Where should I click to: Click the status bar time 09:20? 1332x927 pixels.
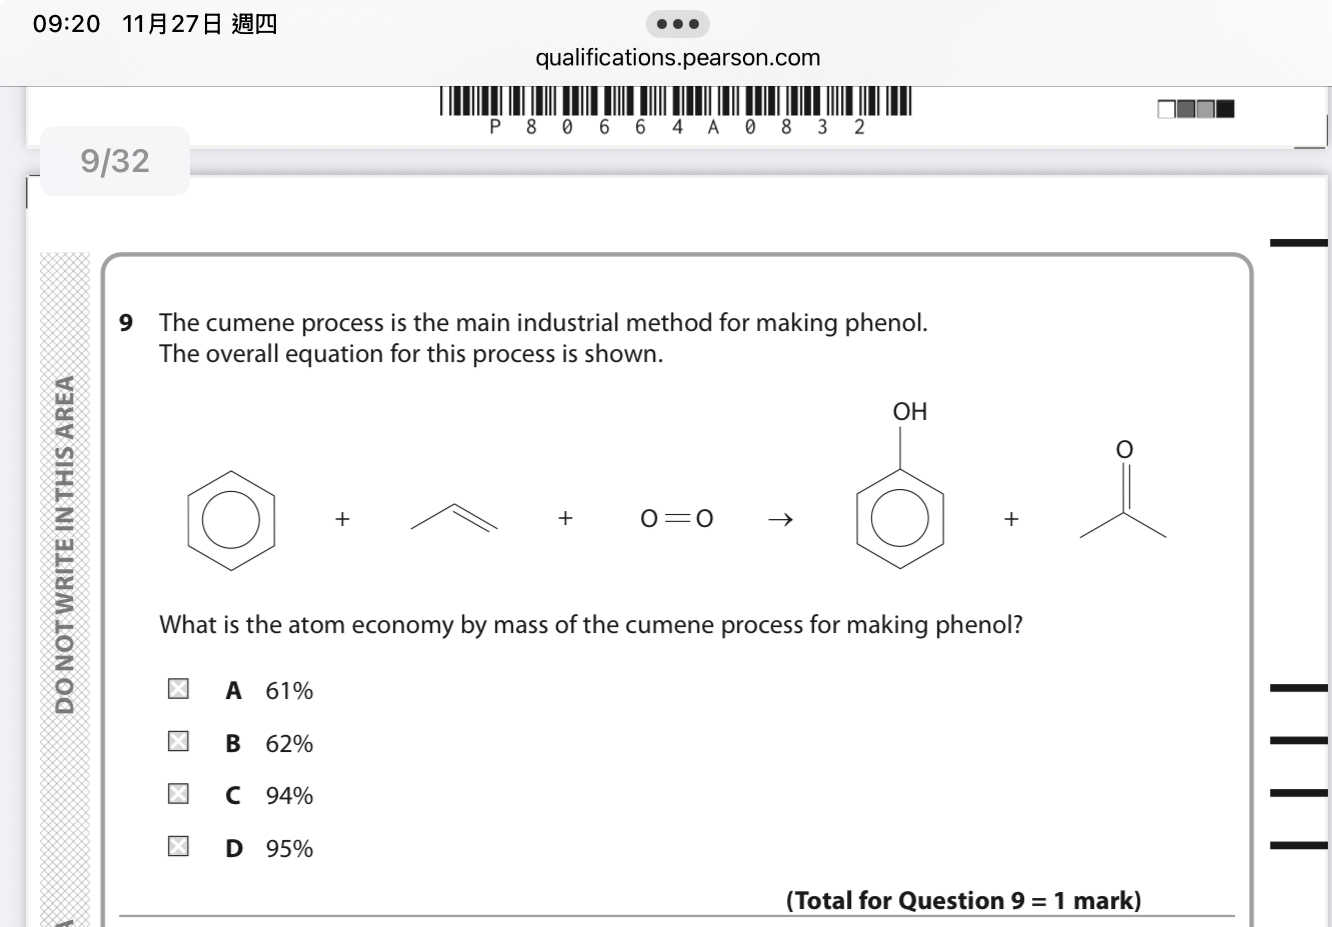[x=66, y=24]
